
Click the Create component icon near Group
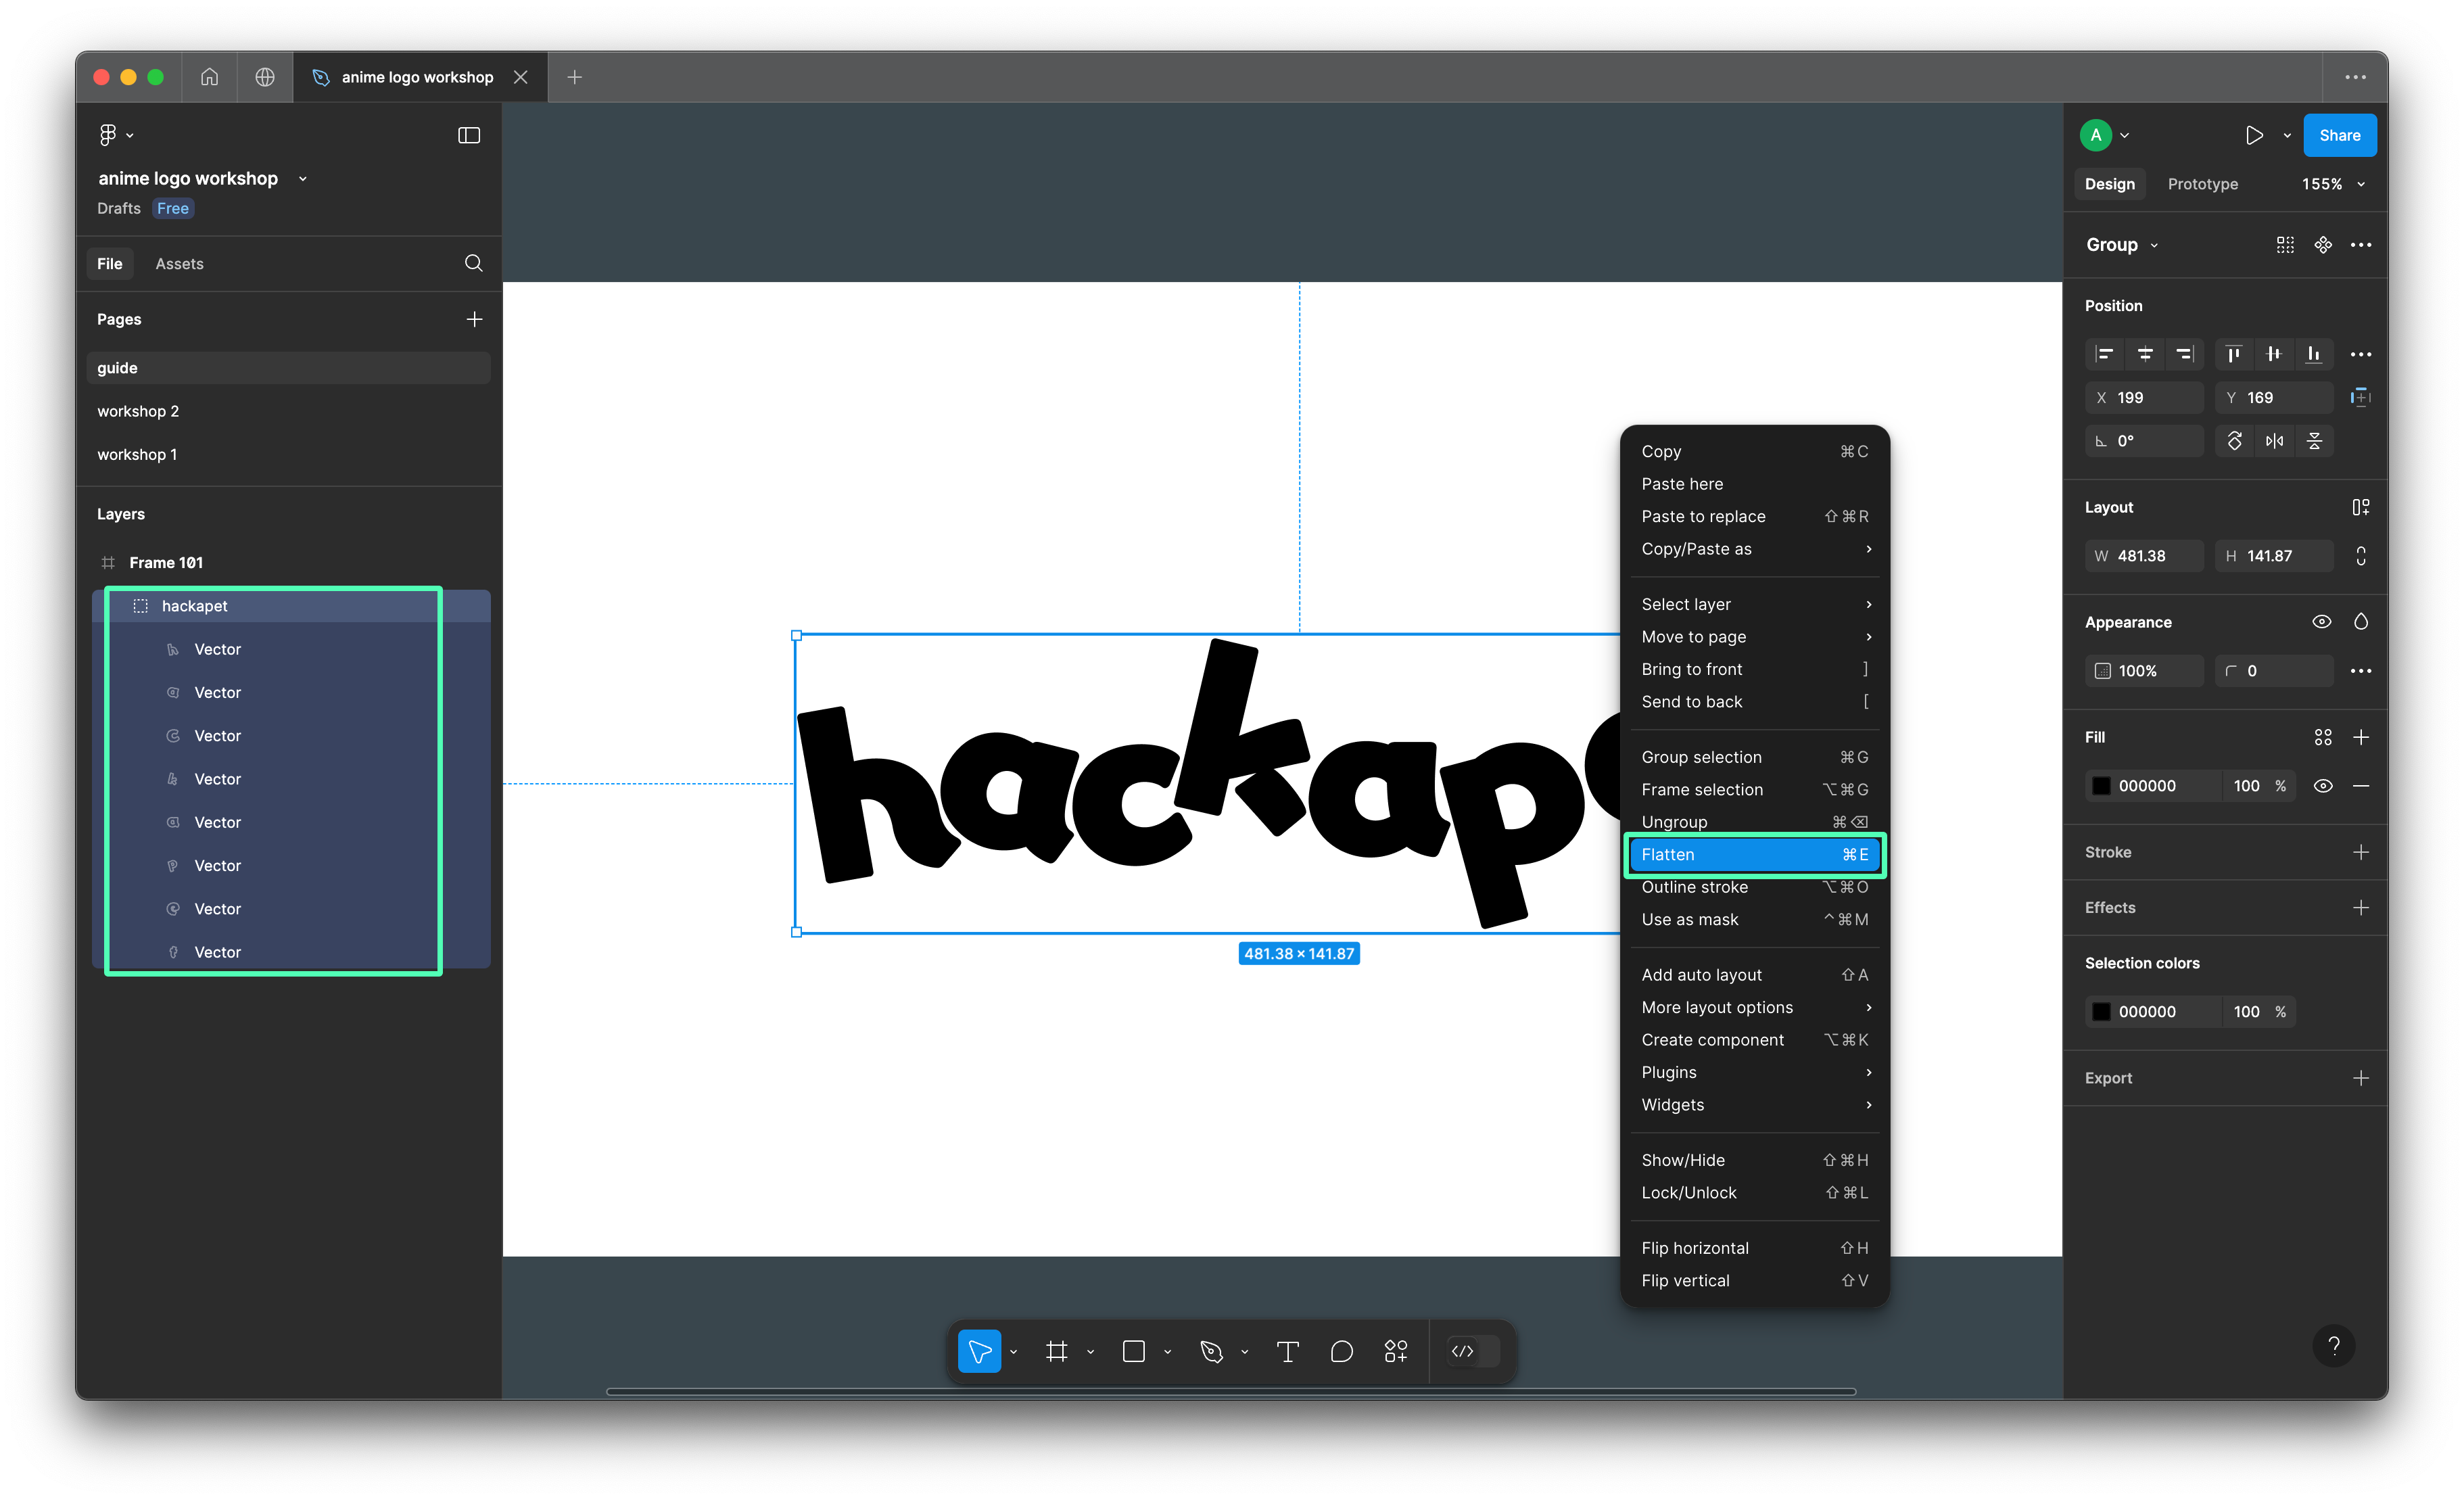tap(2323, 245)
